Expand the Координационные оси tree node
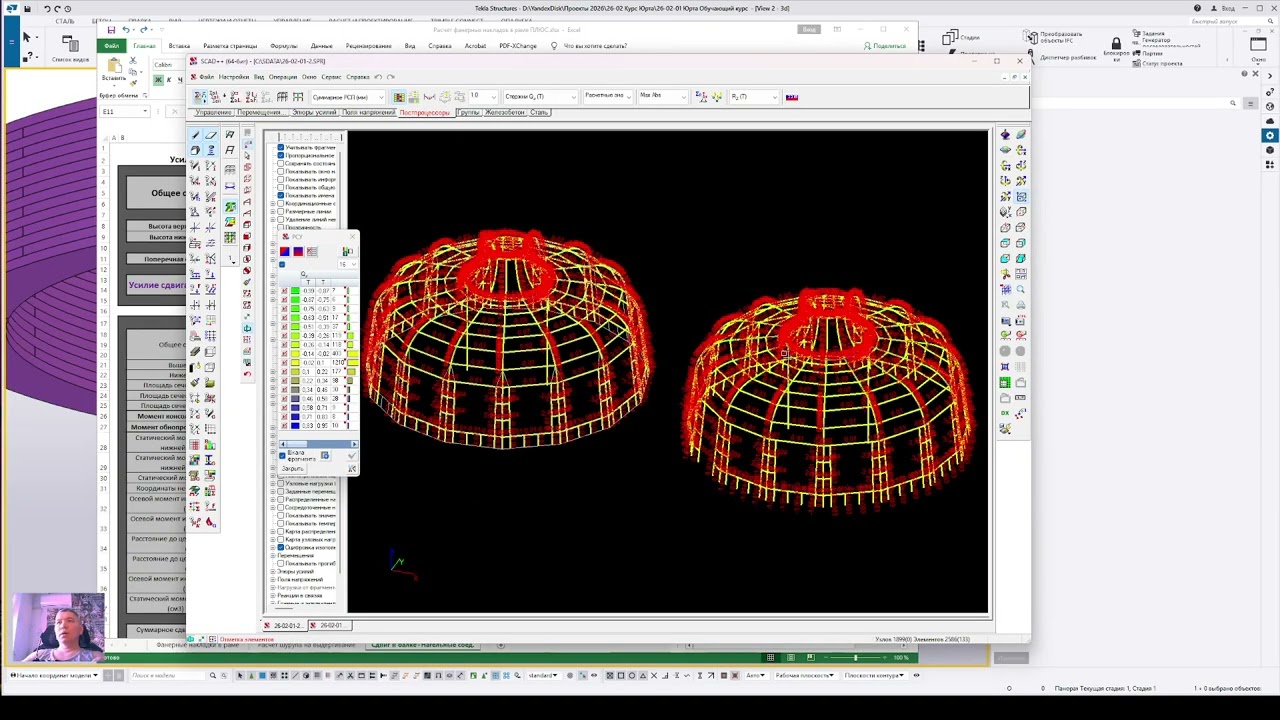The image size is (1280, 720). 273,204
